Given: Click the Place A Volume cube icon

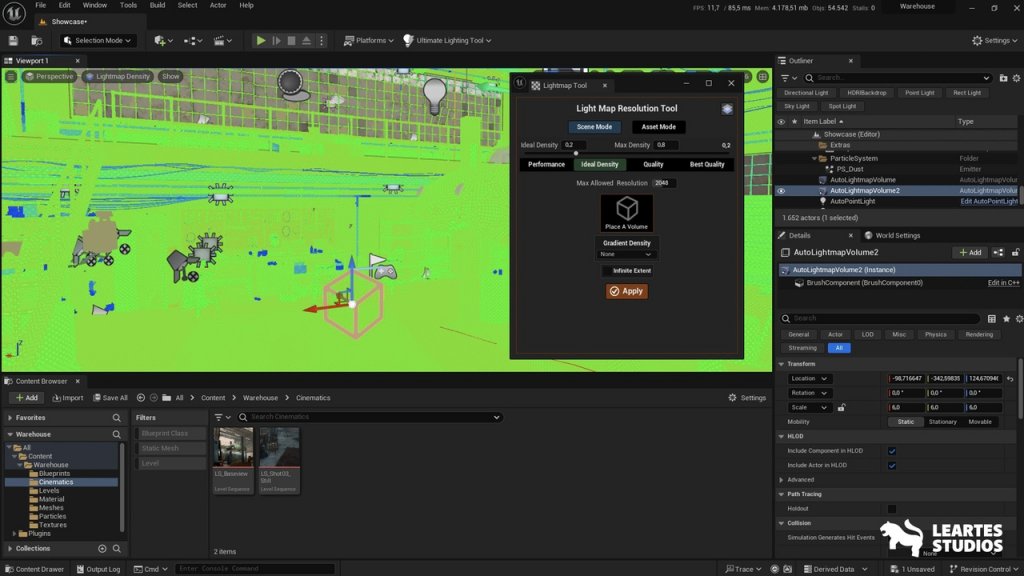Looking at the screenshot, I should click(626, 212).
